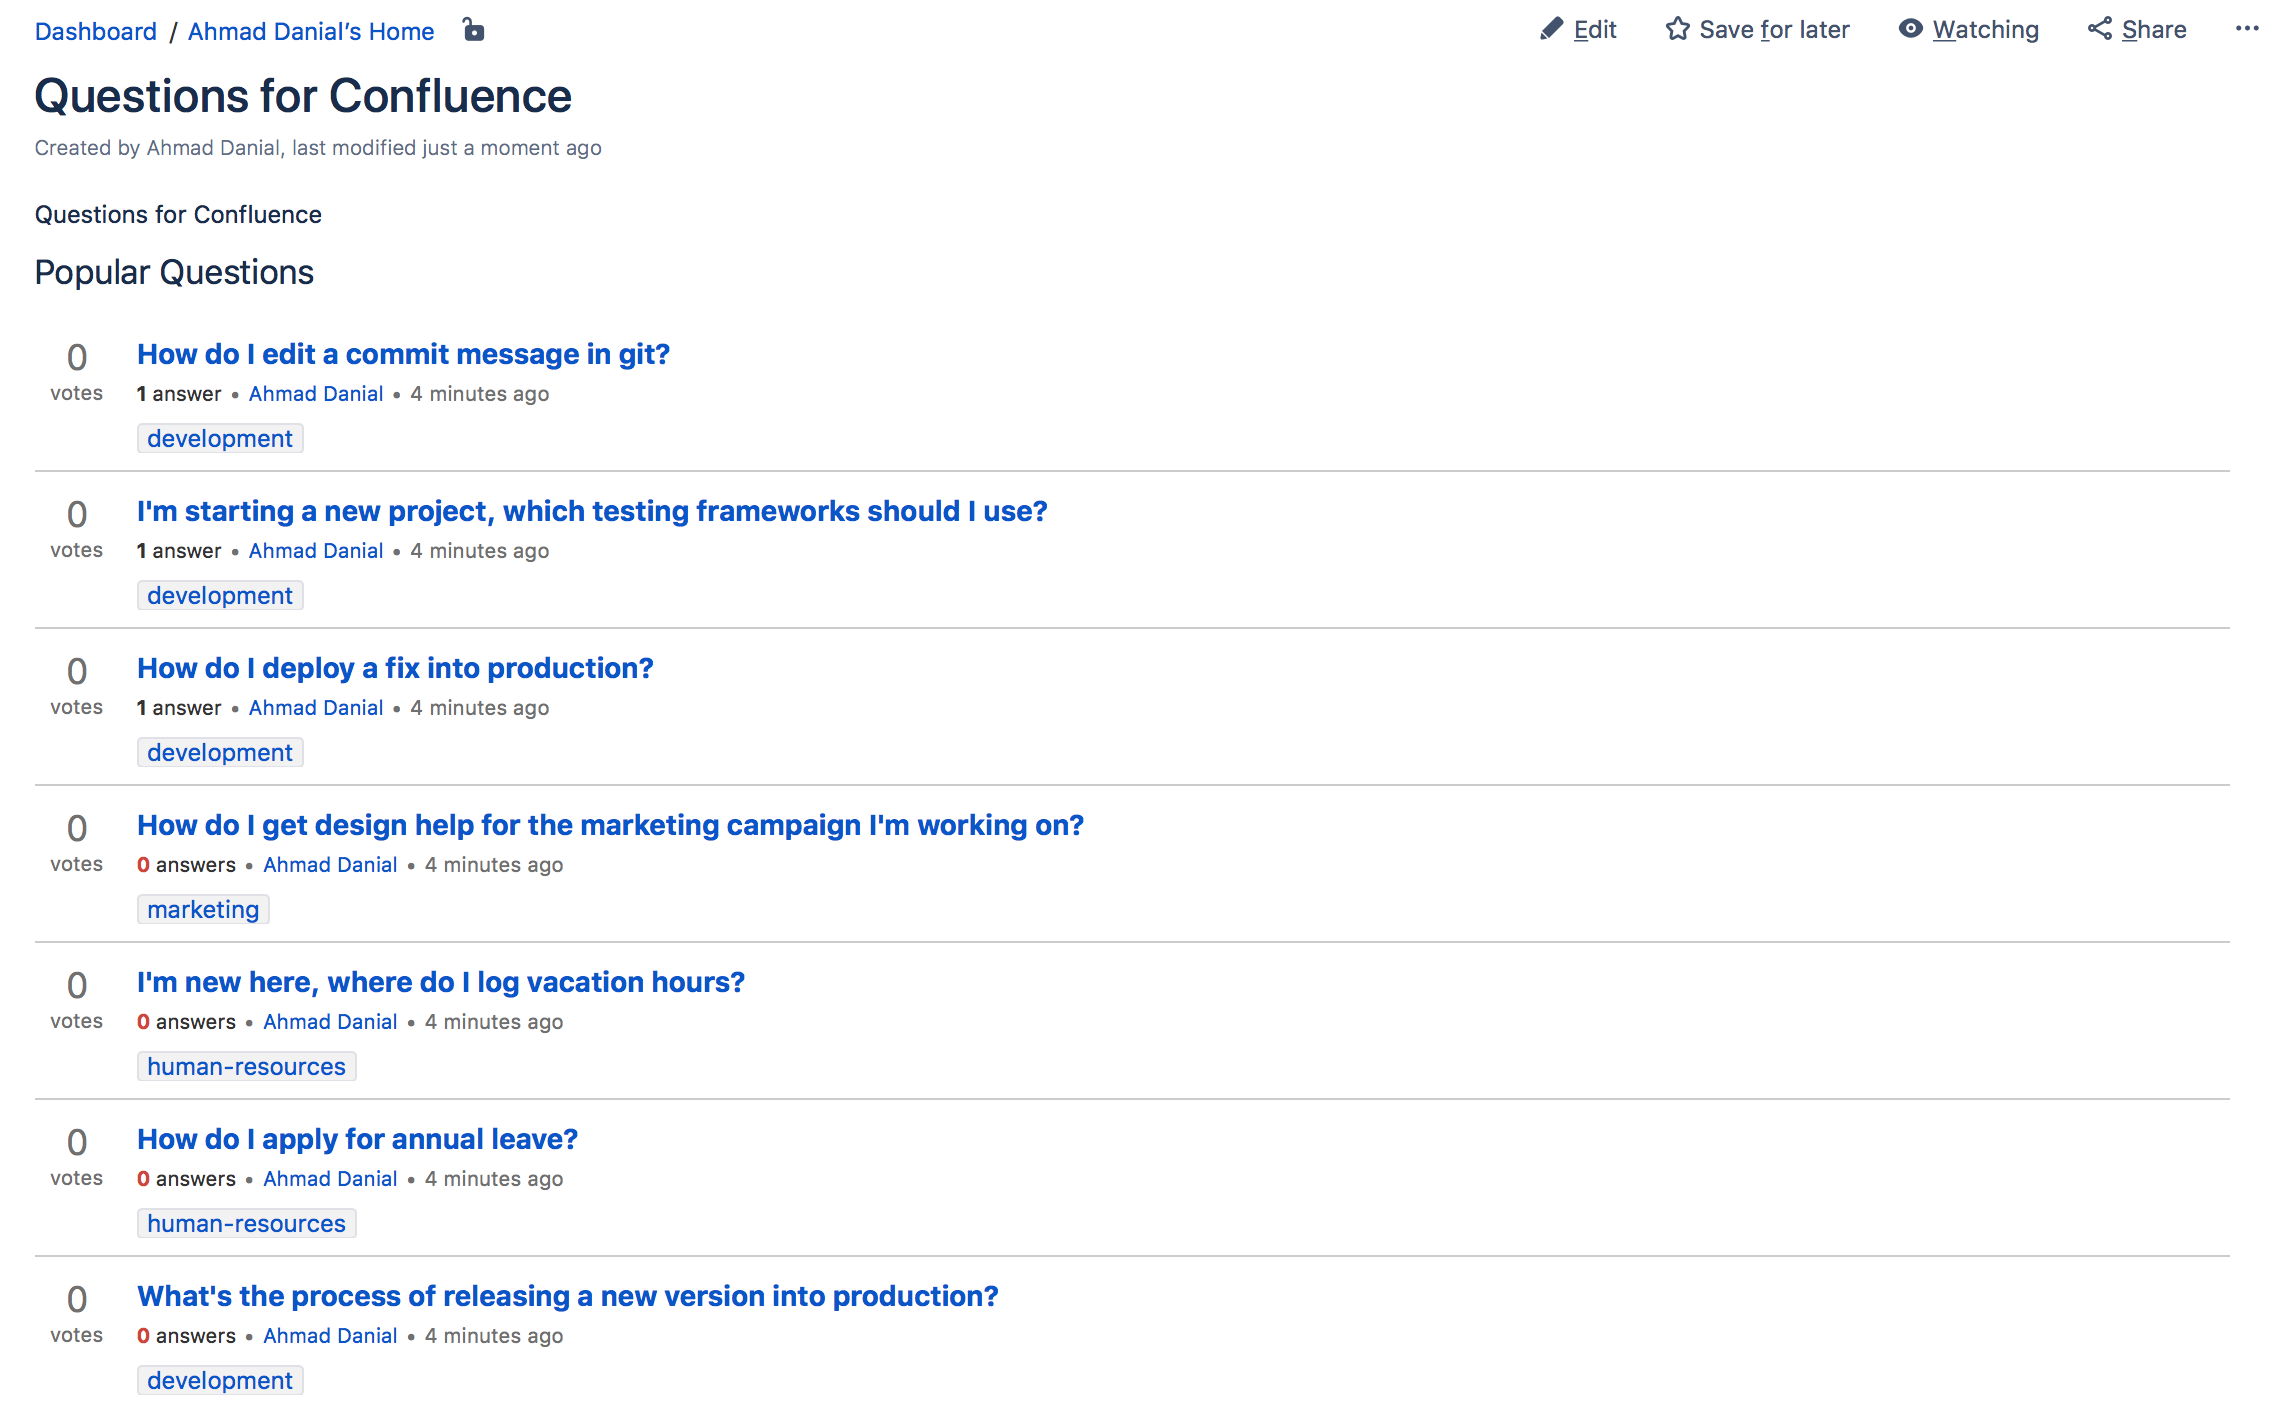This screenshot has height=1412, width=2276.
Task: Click development tag under releasing new version question
Action: point(220,1380)
